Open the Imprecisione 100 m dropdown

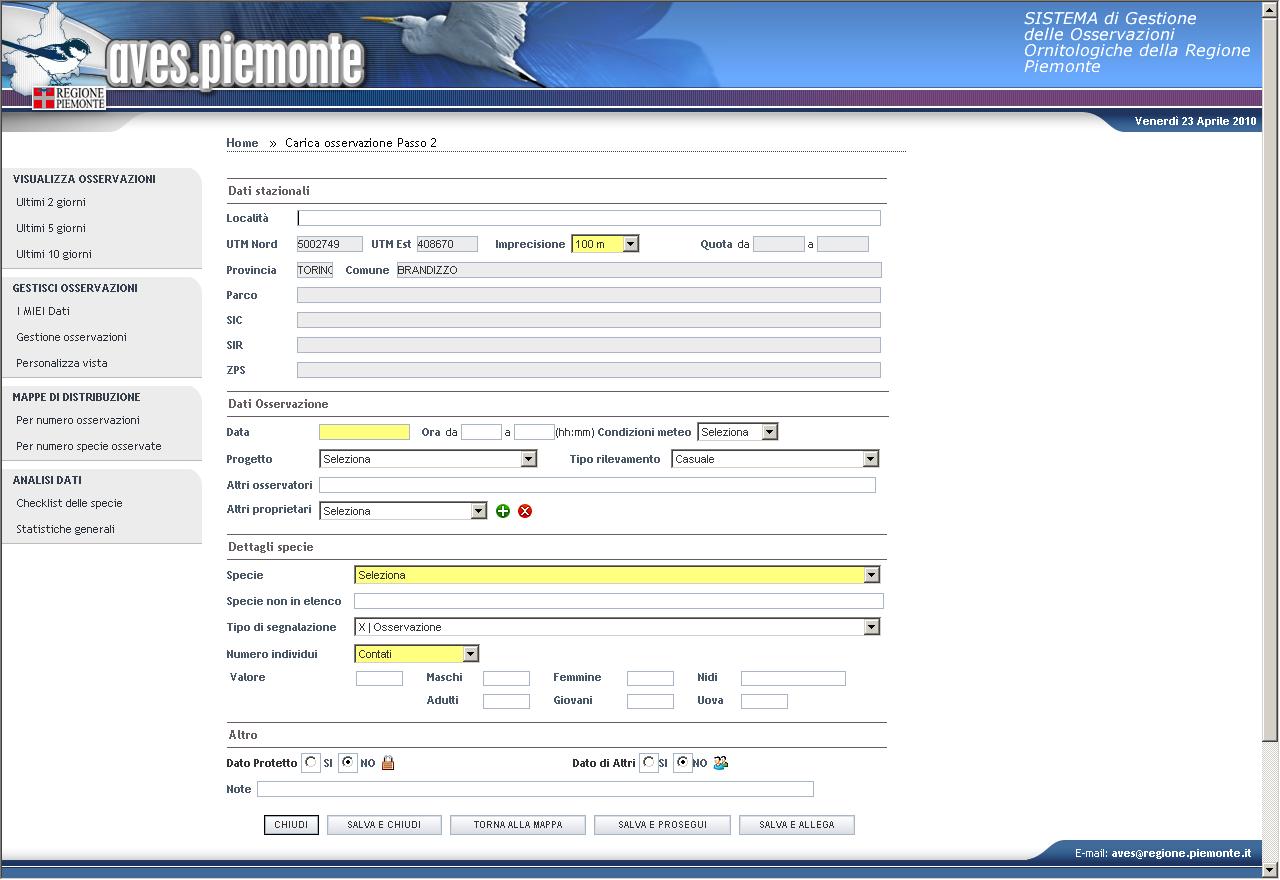coord(605,244)
